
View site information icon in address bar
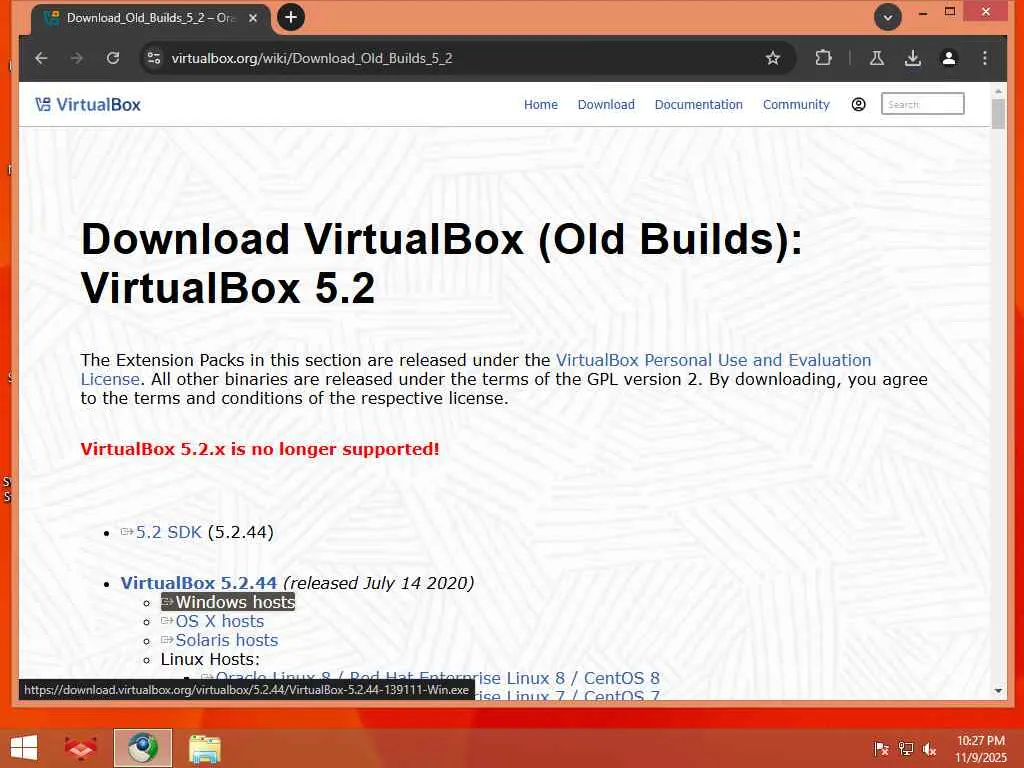(x=154, y=58)
